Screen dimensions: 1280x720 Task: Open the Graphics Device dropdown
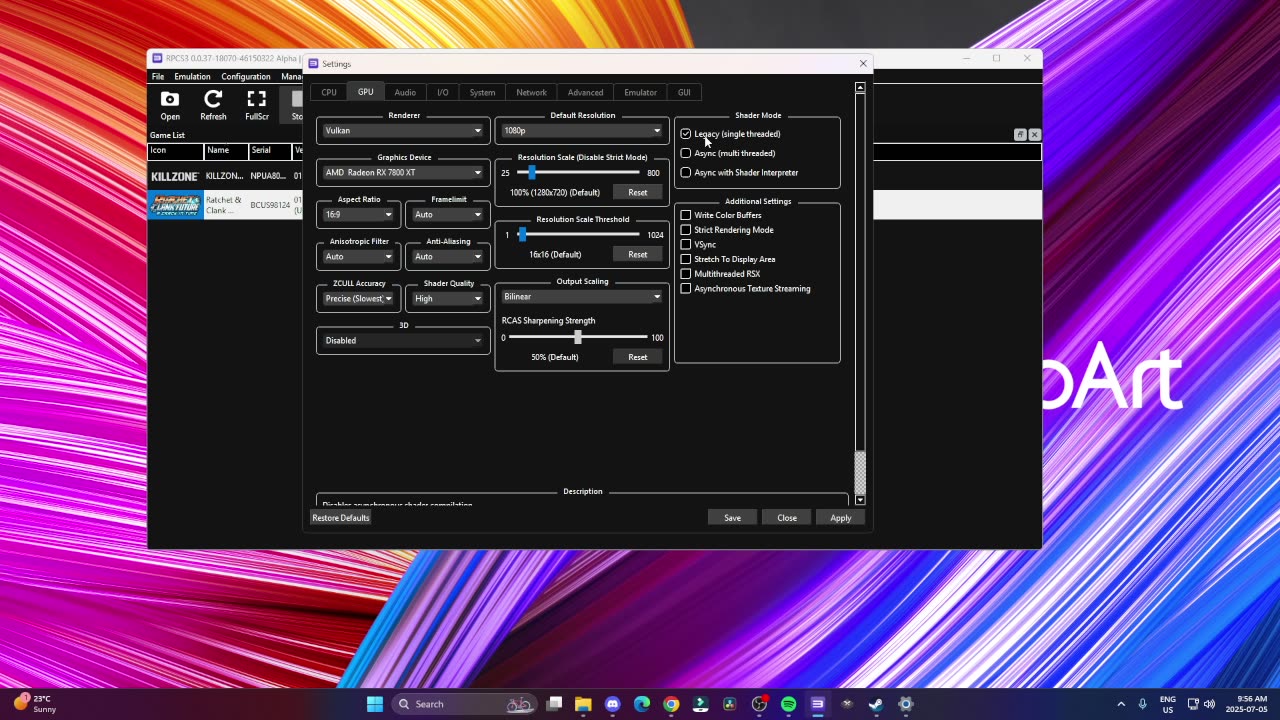click(403, 173)
